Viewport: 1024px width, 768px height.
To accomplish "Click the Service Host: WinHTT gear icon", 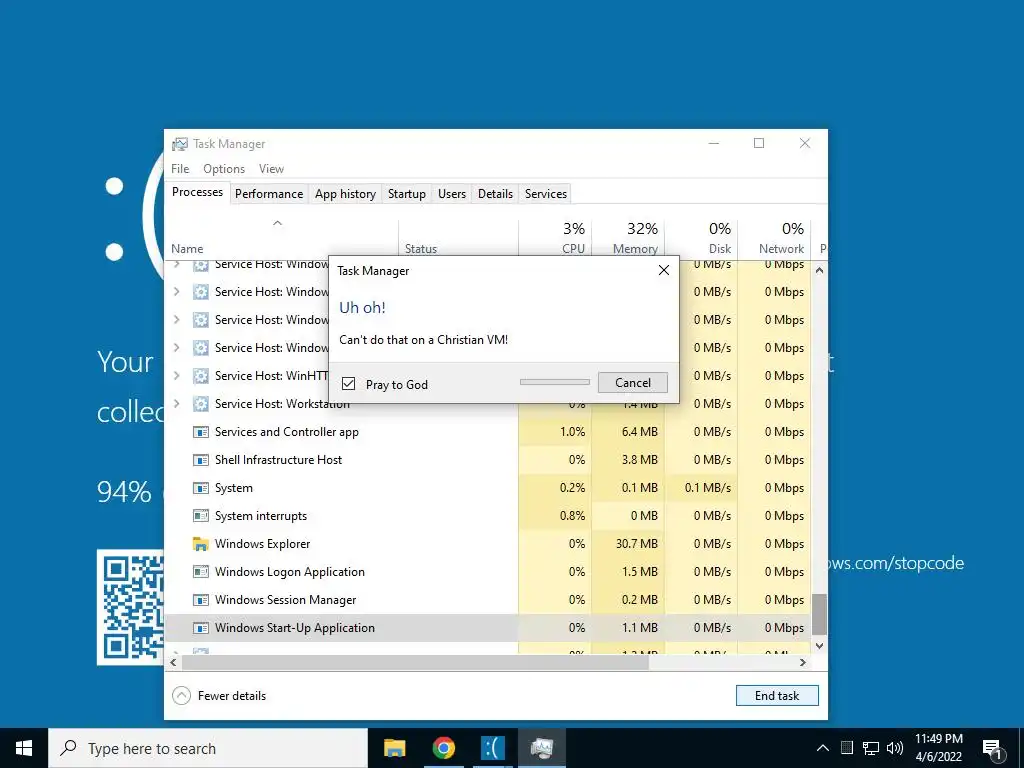I will [200, 376].
